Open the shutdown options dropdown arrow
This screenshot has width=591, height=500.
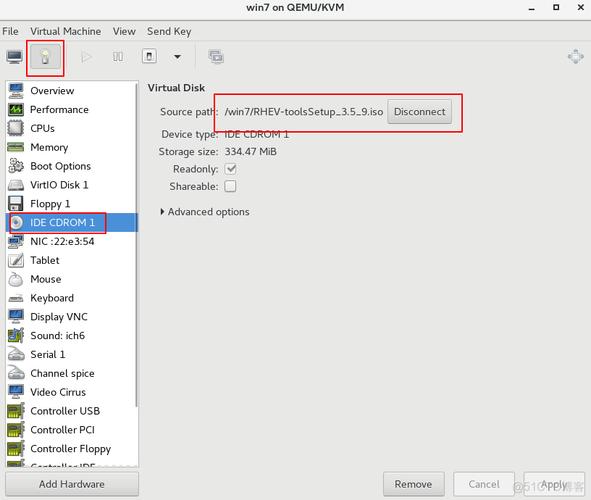point(177,57)
